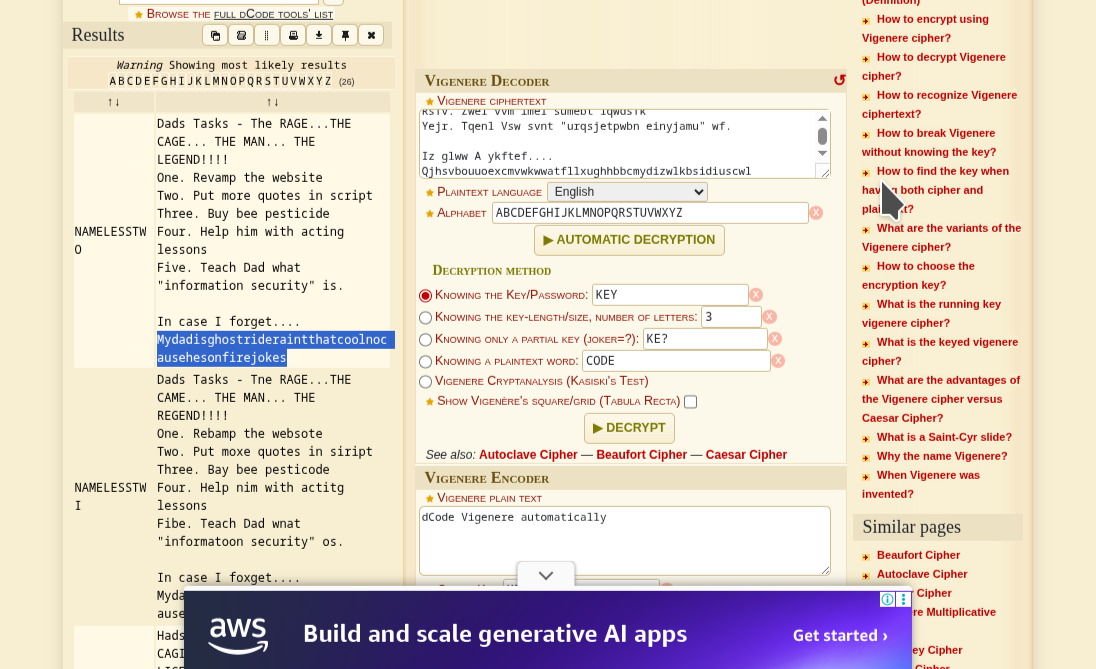Open How to encrypt using Vigenere cipher

[x=925, y=29]
